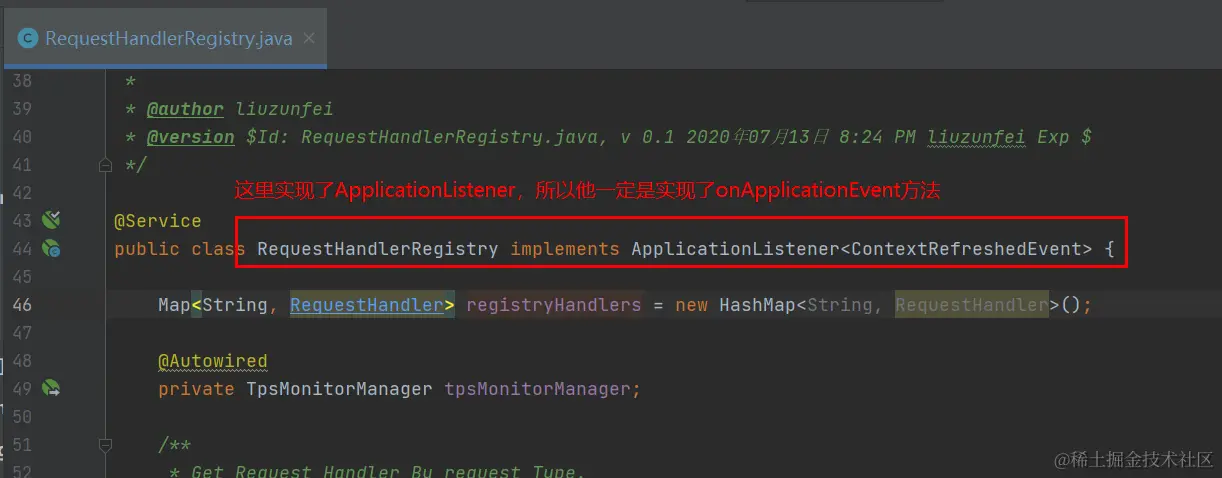
Task: Click the public keyword on line 44
Action: pyautogui.click(x=147, y=249)
